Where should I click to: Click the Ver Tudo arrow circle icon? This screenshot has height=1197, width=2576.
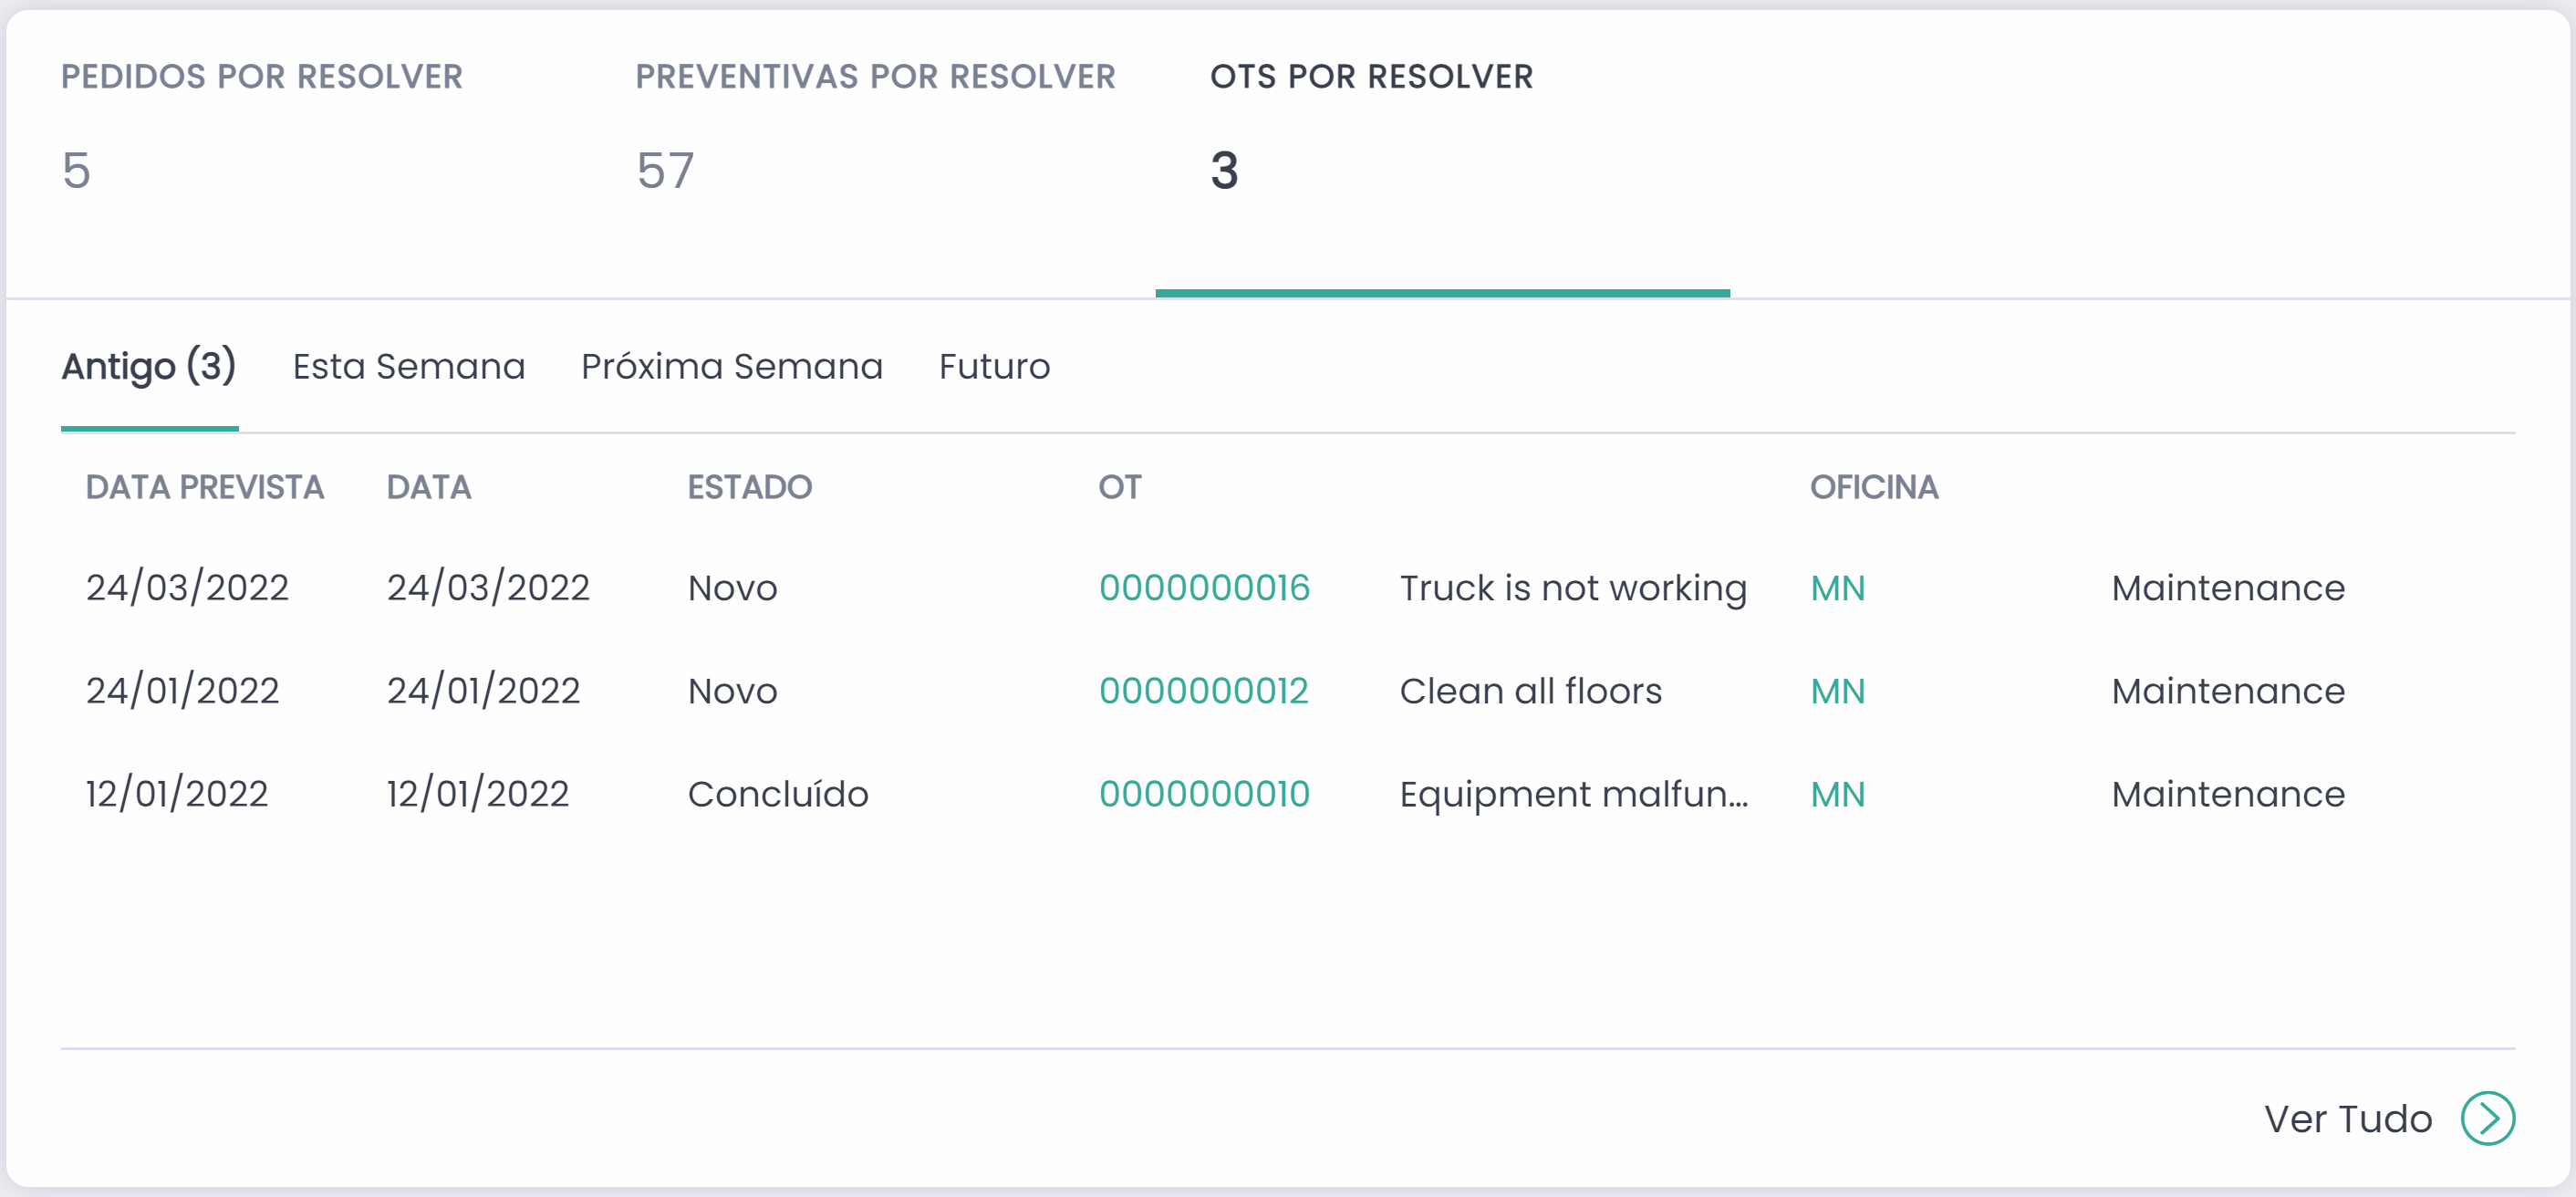(x=2487, y=1118)
